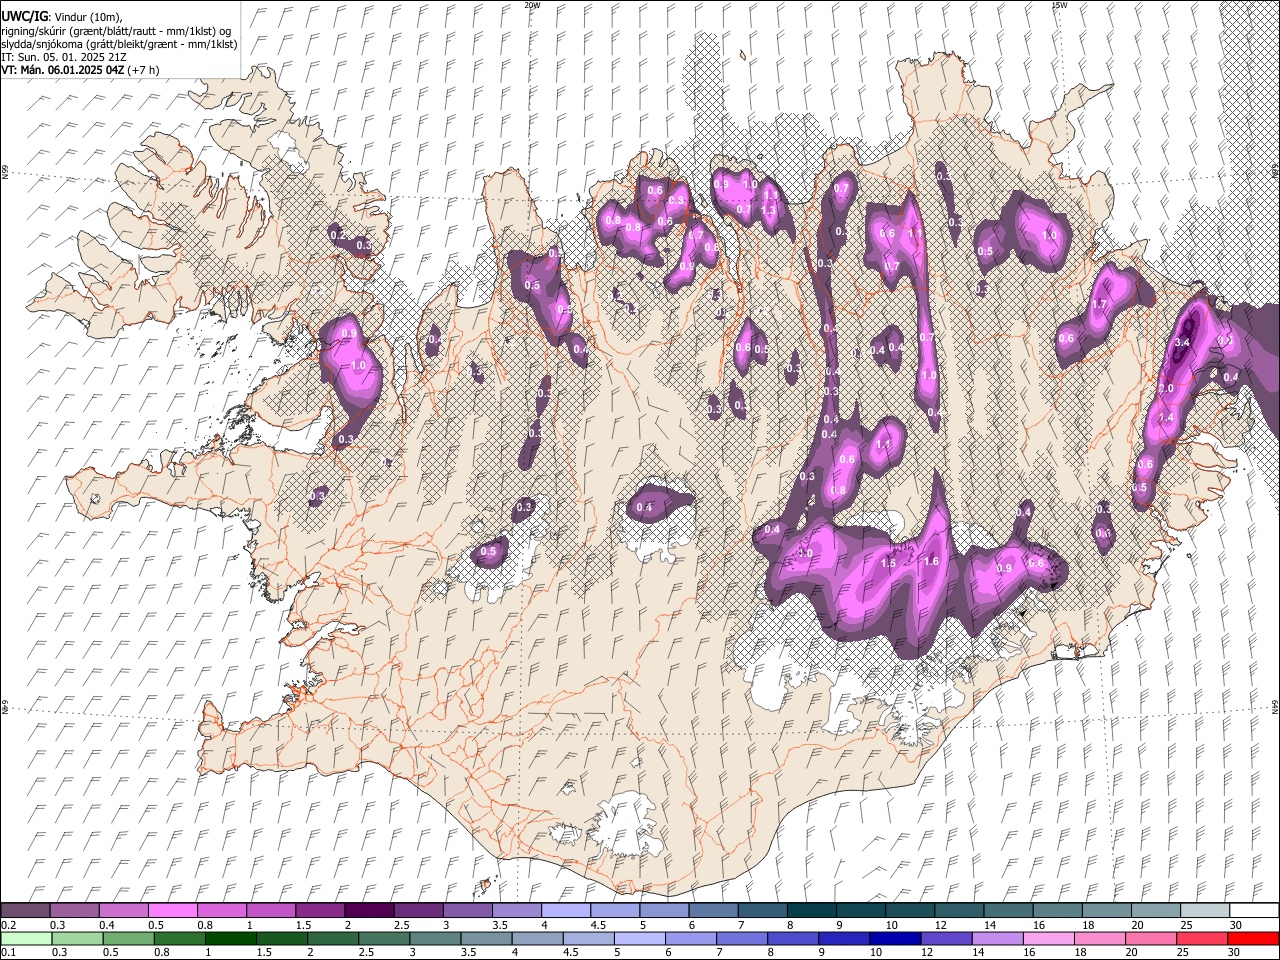Click the '30' label in the bottom legend row
Screen dimensions: 1280x960
tap(1233, 953)
